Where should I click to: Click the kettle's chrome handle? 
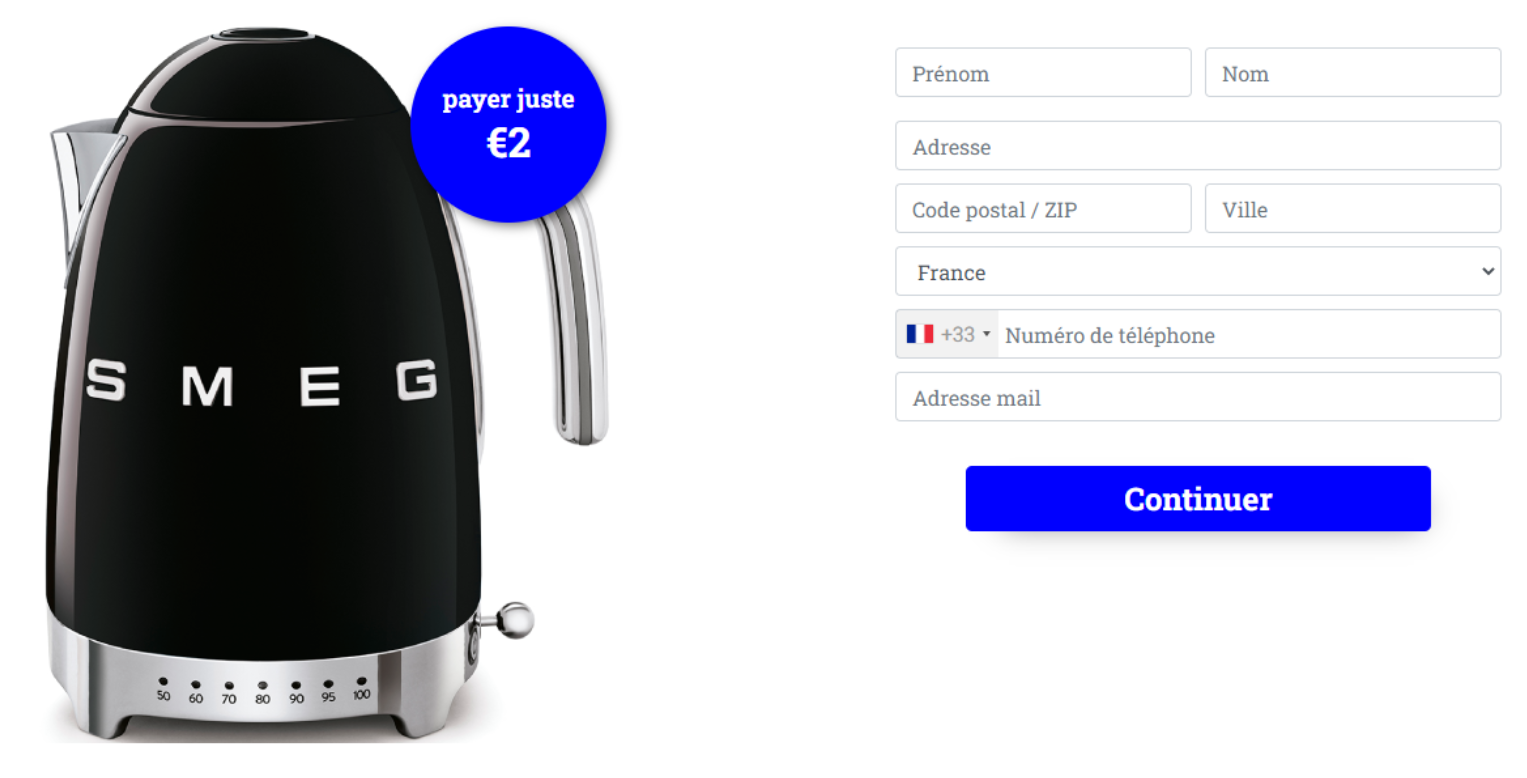coord(572,320)
